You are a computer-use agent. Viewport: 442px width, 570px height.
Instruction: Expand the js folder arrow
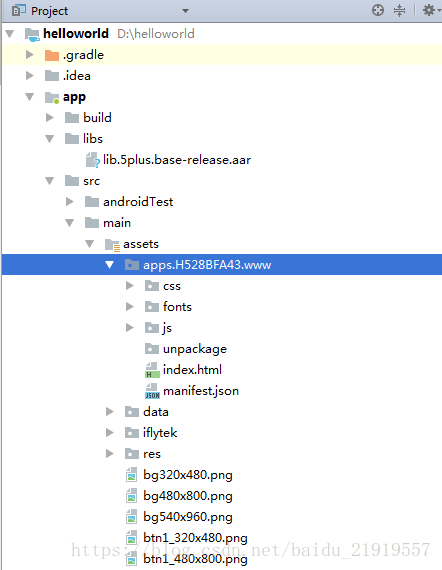tap(130, 328)
